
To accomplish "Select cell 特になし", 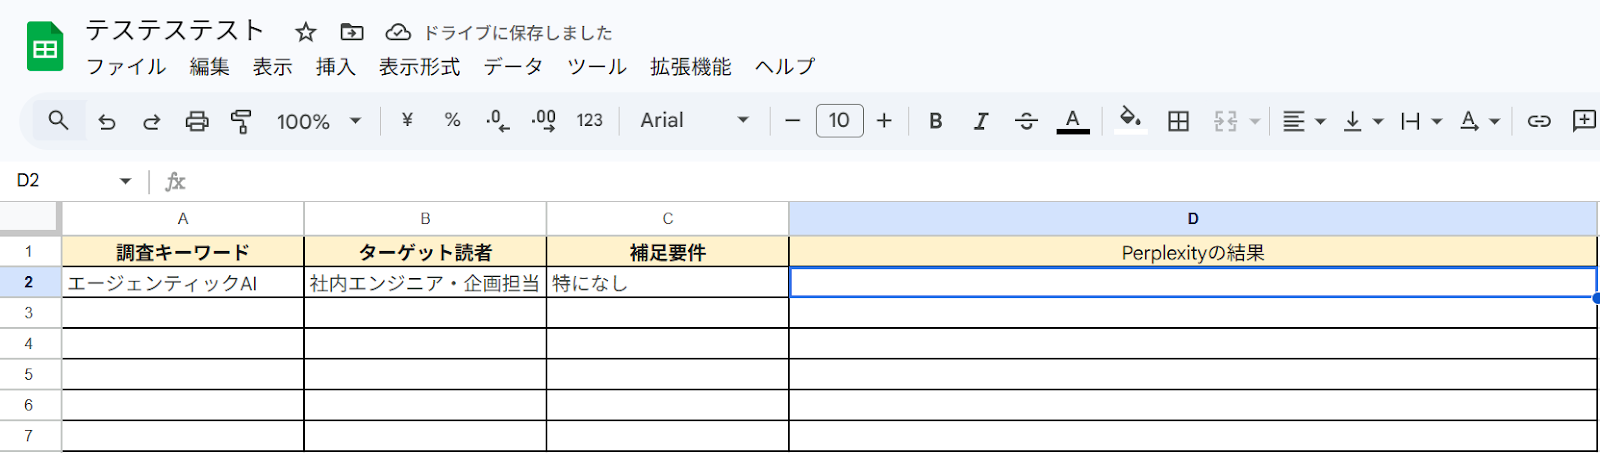I will pos(668,283).
